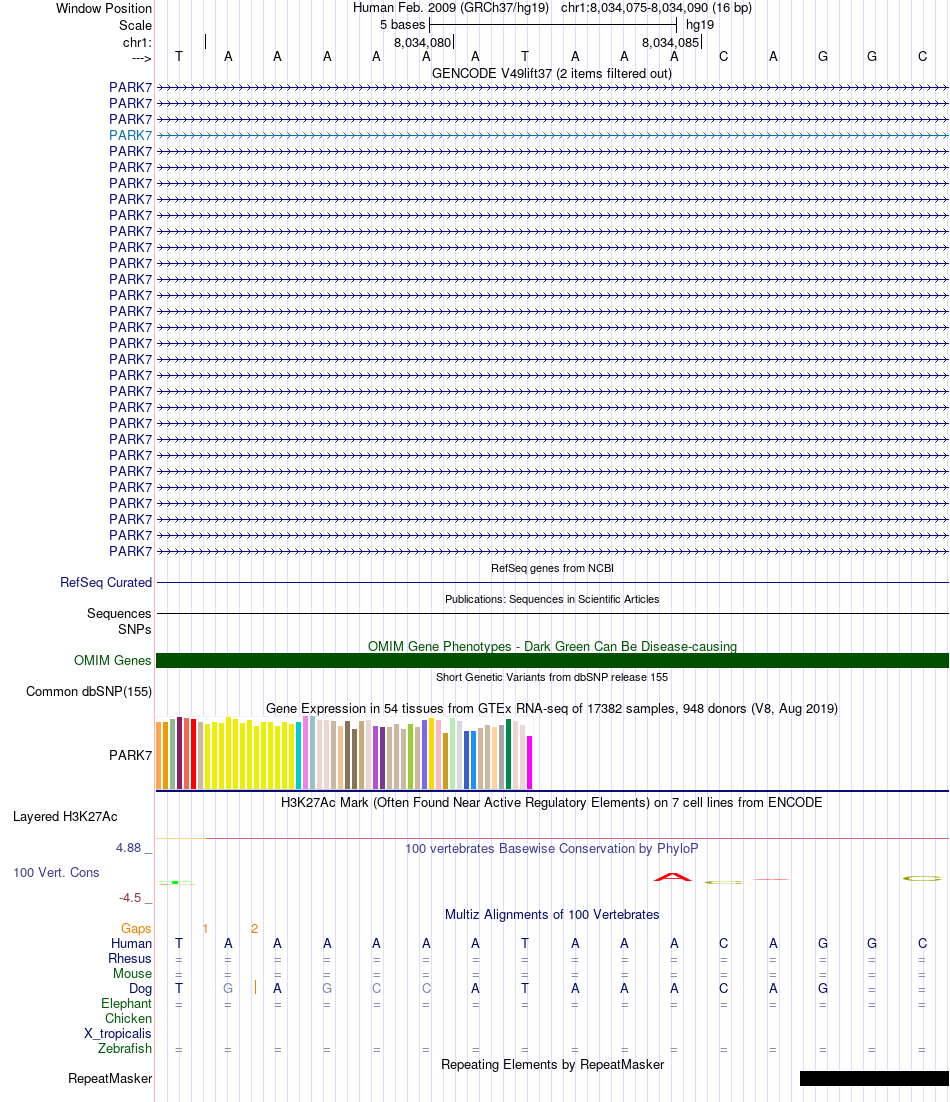Viewport: 950px width, 1102px height.
Task: Click the Common dbSNP(155) label
Action: [x=89, y=691]
